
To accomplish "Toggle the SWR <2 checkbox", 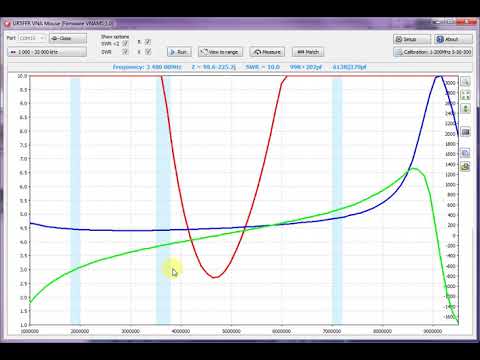I will (125, 43).
